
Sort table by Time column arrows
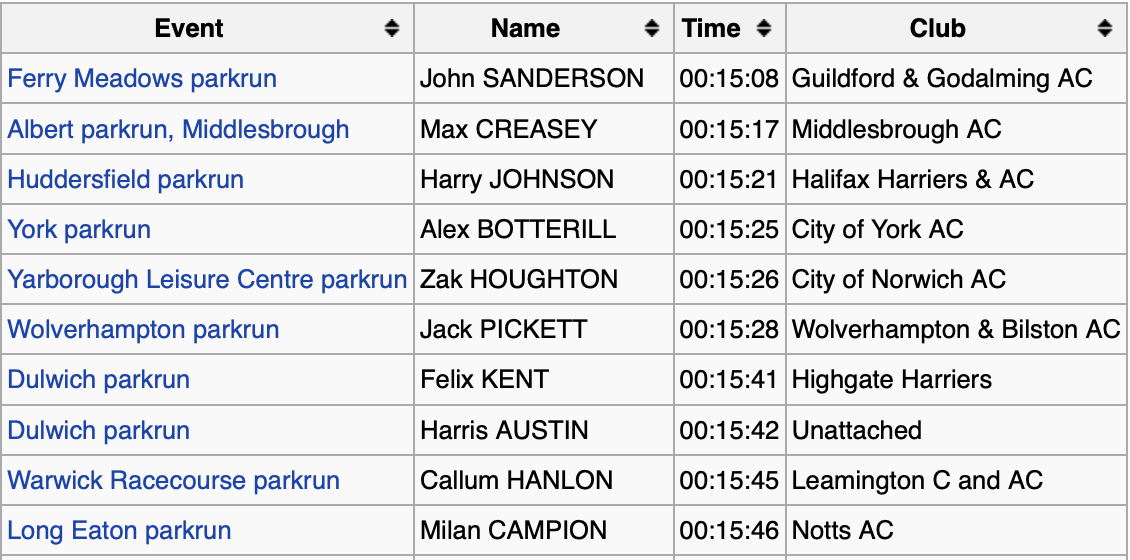[764, 28]
